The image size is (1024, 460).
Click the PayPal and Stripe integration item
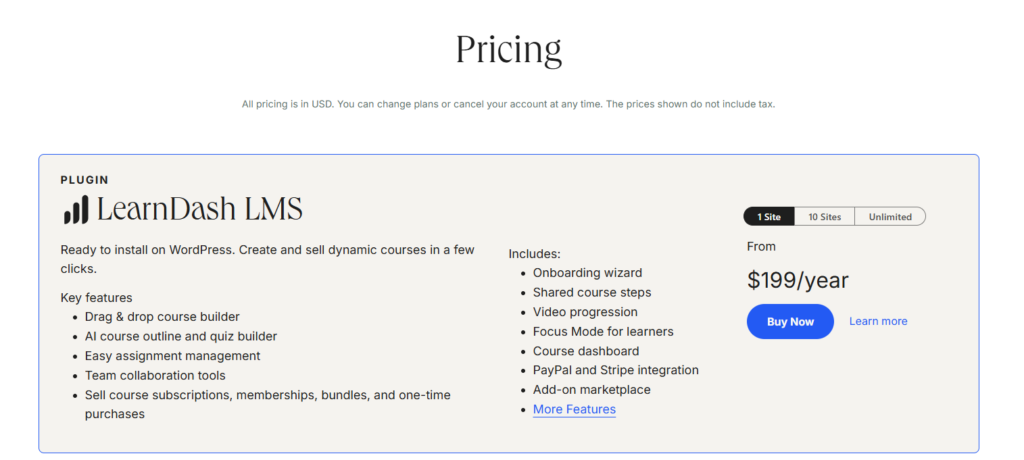(616, 370)
